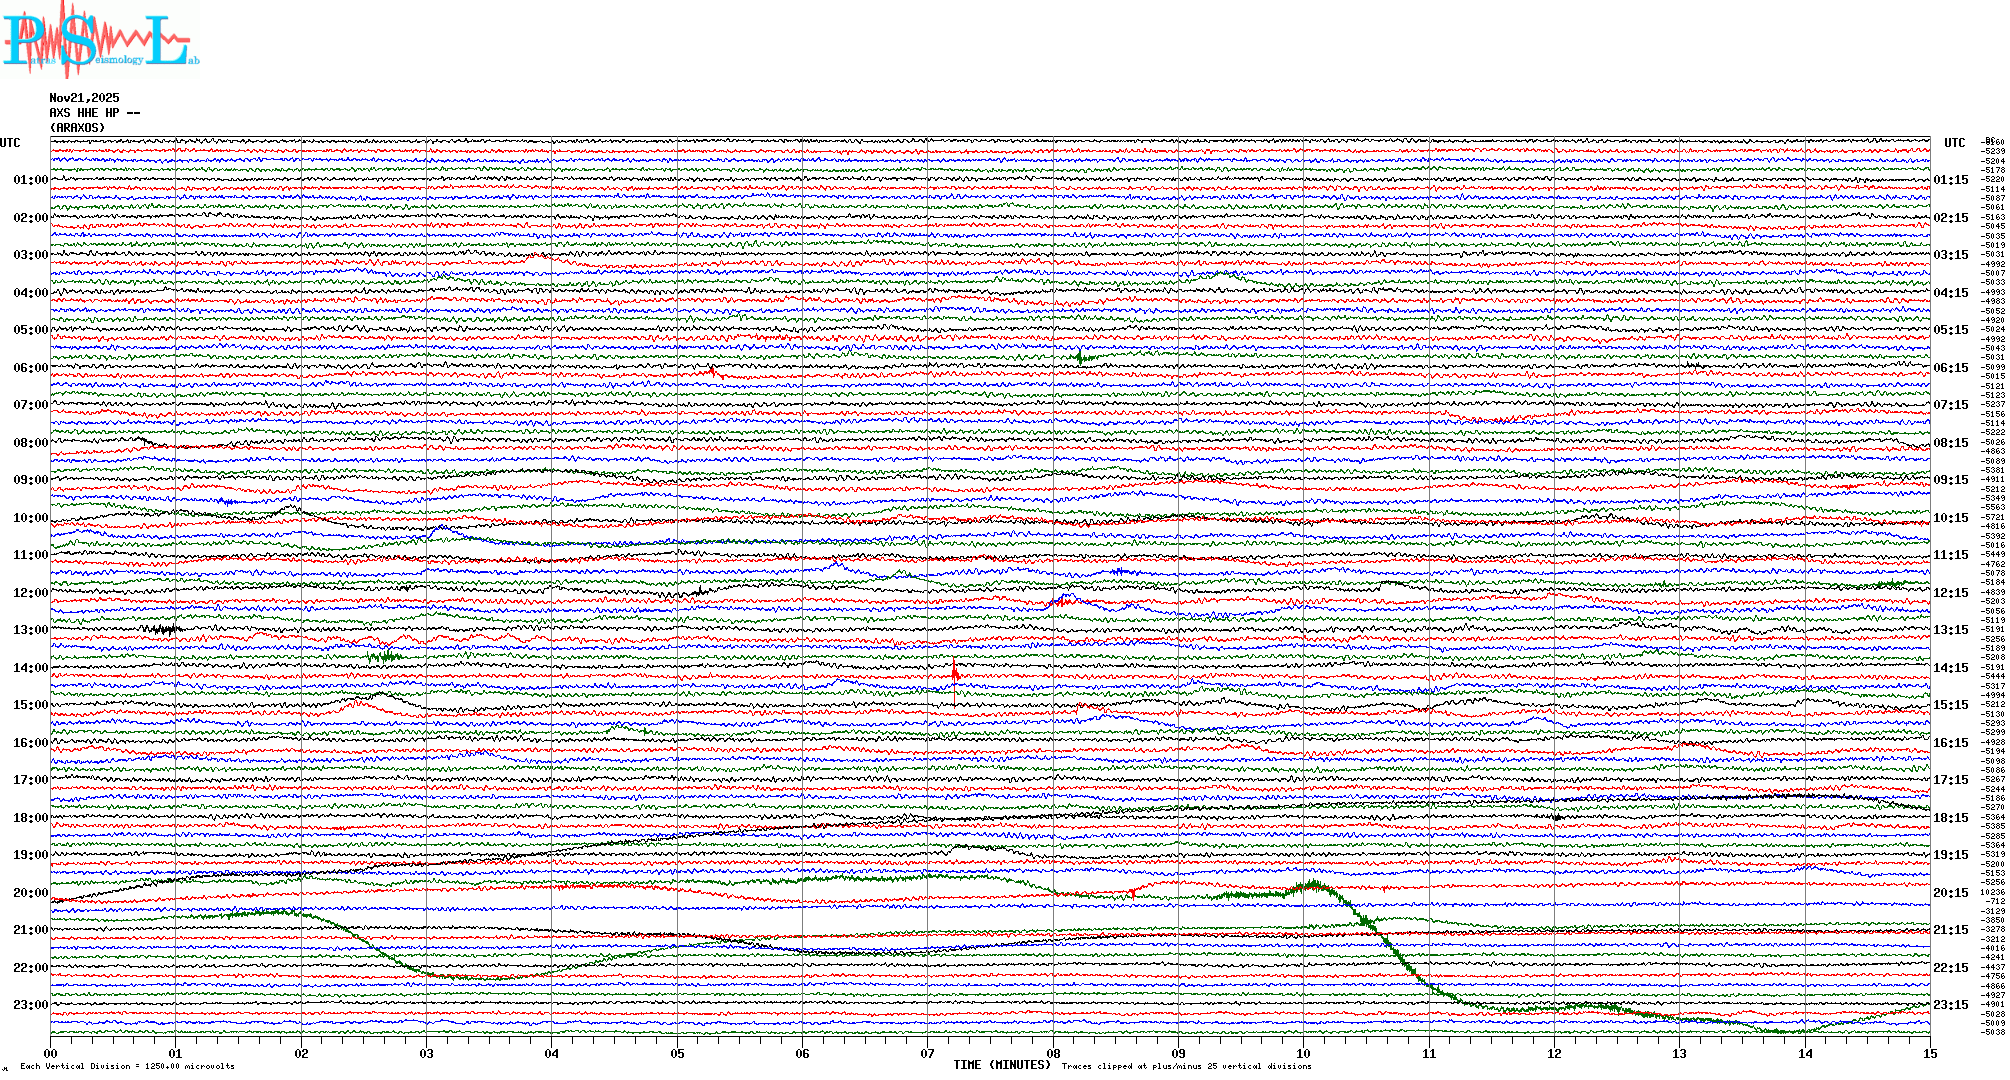Image resolution: width=2010 pixels, height=1080 pixels.
Task: Click the 10:15 time label on right
Action: (1950, 518)
